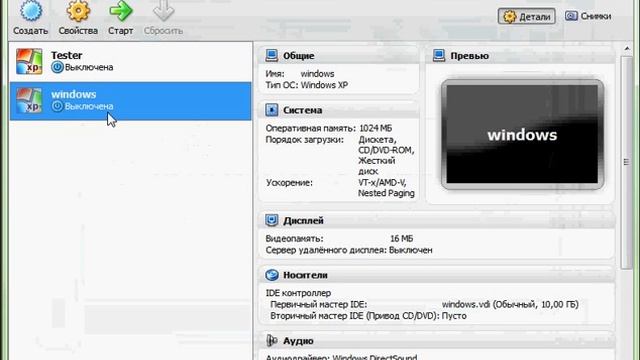Open Свойства (Settings) gear icon
Viewport: 640px width, 360px height.
coord(78,11)
